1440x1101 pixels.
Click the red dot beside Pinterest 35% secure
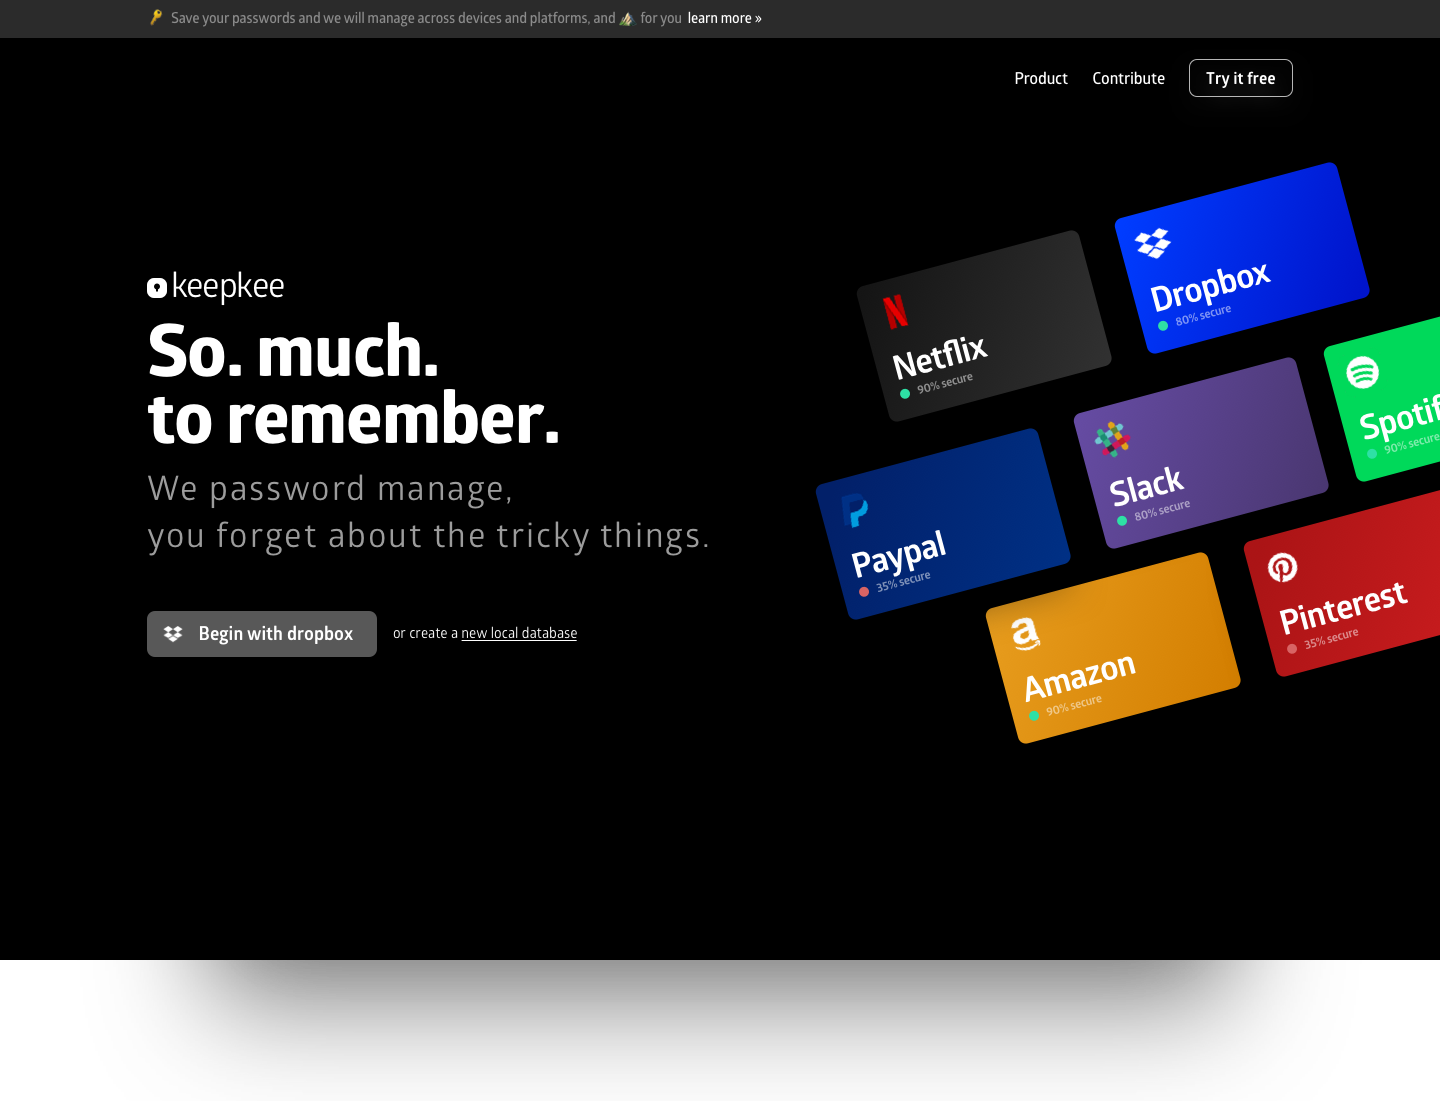(x=1292, y=648)
